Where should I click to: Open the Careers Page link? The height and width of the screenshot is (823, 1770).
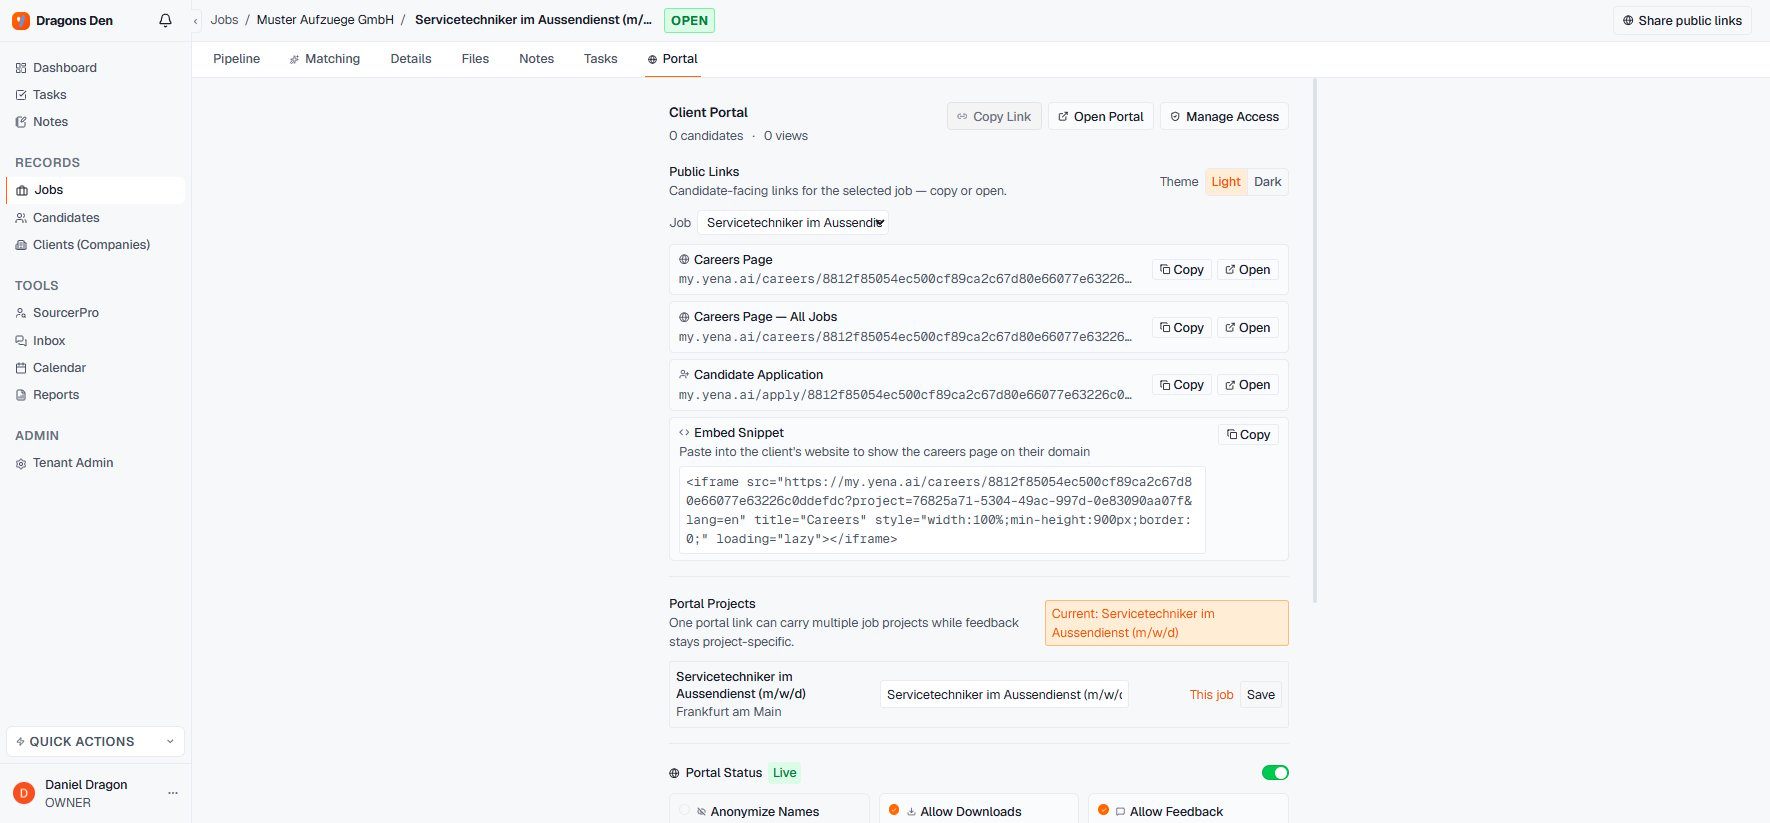click(1248, 270)
